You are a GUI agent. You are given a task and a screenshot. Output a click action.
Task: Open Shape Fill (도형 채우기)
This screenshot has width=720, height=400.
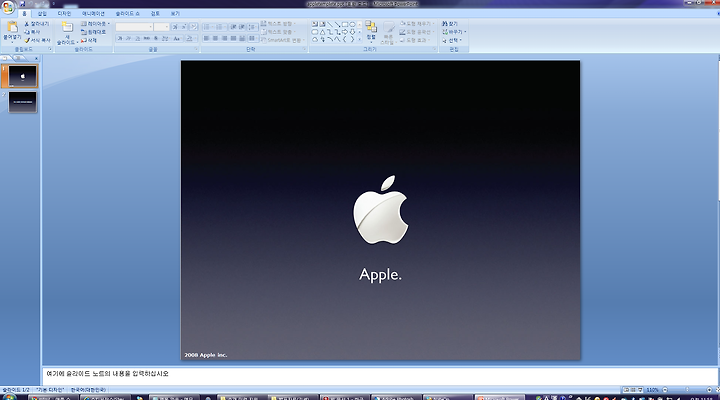coord(417,23)
